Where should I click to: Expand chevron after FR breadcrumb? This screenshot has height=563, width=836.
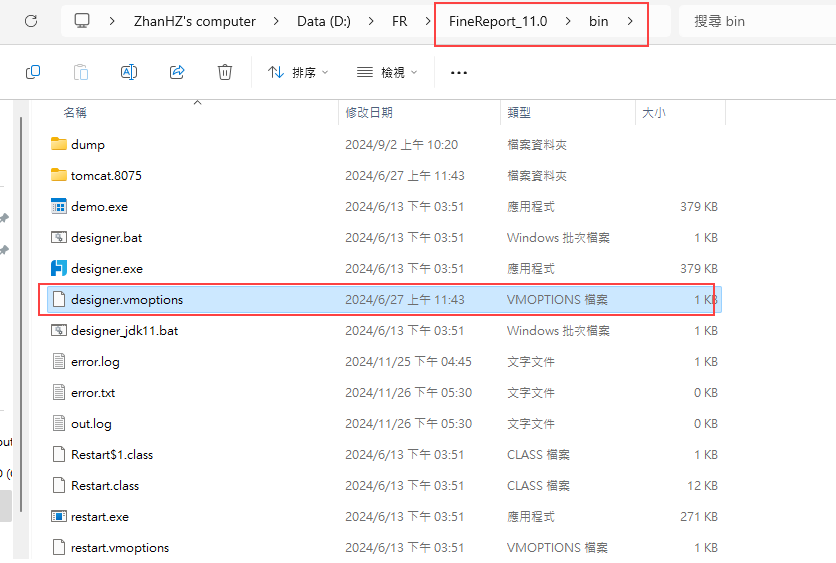[428, 21]
